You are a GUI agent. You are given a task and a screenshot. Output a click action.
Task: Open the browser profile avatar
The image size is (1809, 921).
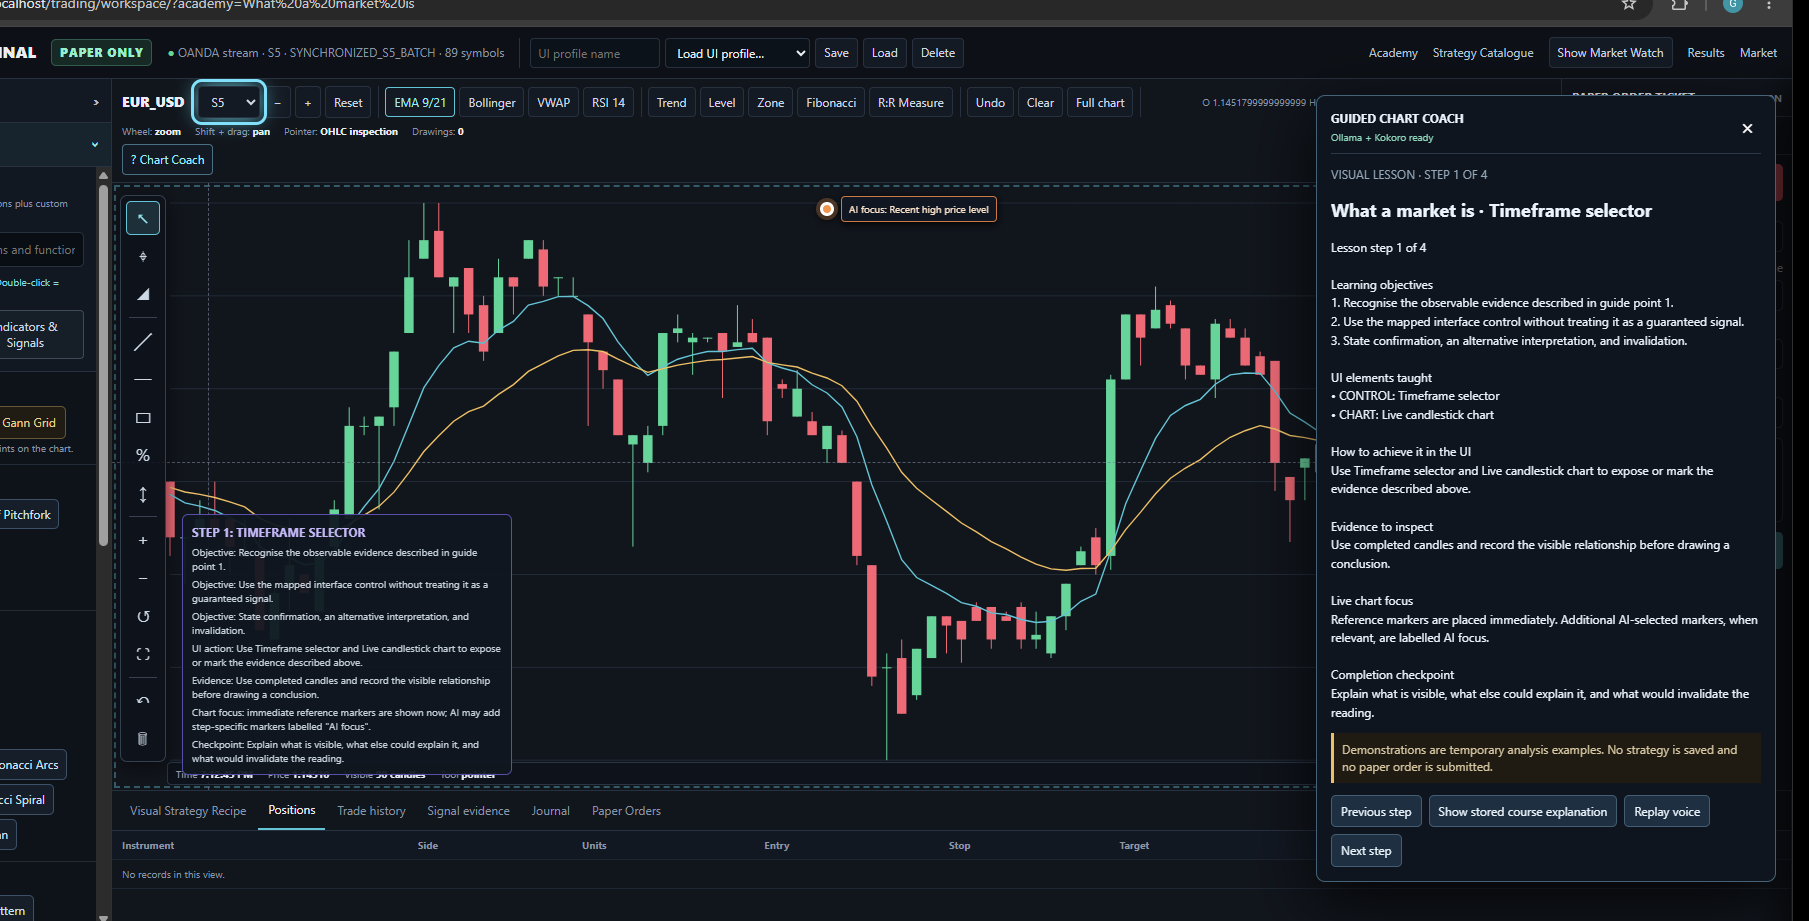pyautogui.click(x=1733, y=5)
